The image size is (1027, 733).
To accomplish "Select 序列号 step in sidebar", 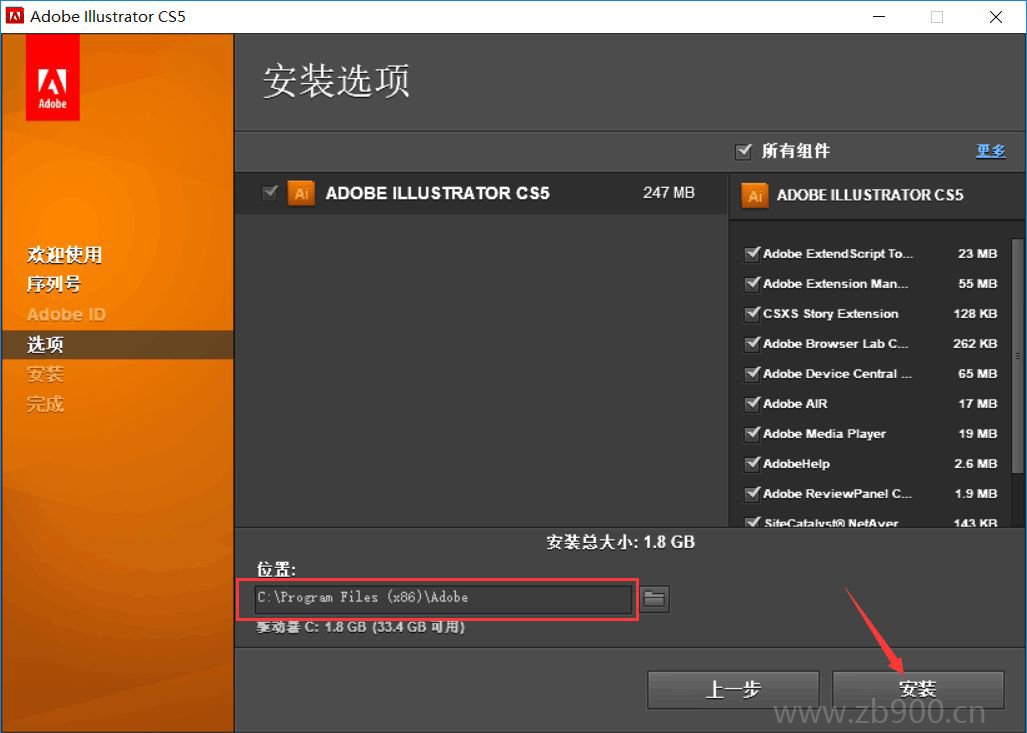I will point(54,284).
